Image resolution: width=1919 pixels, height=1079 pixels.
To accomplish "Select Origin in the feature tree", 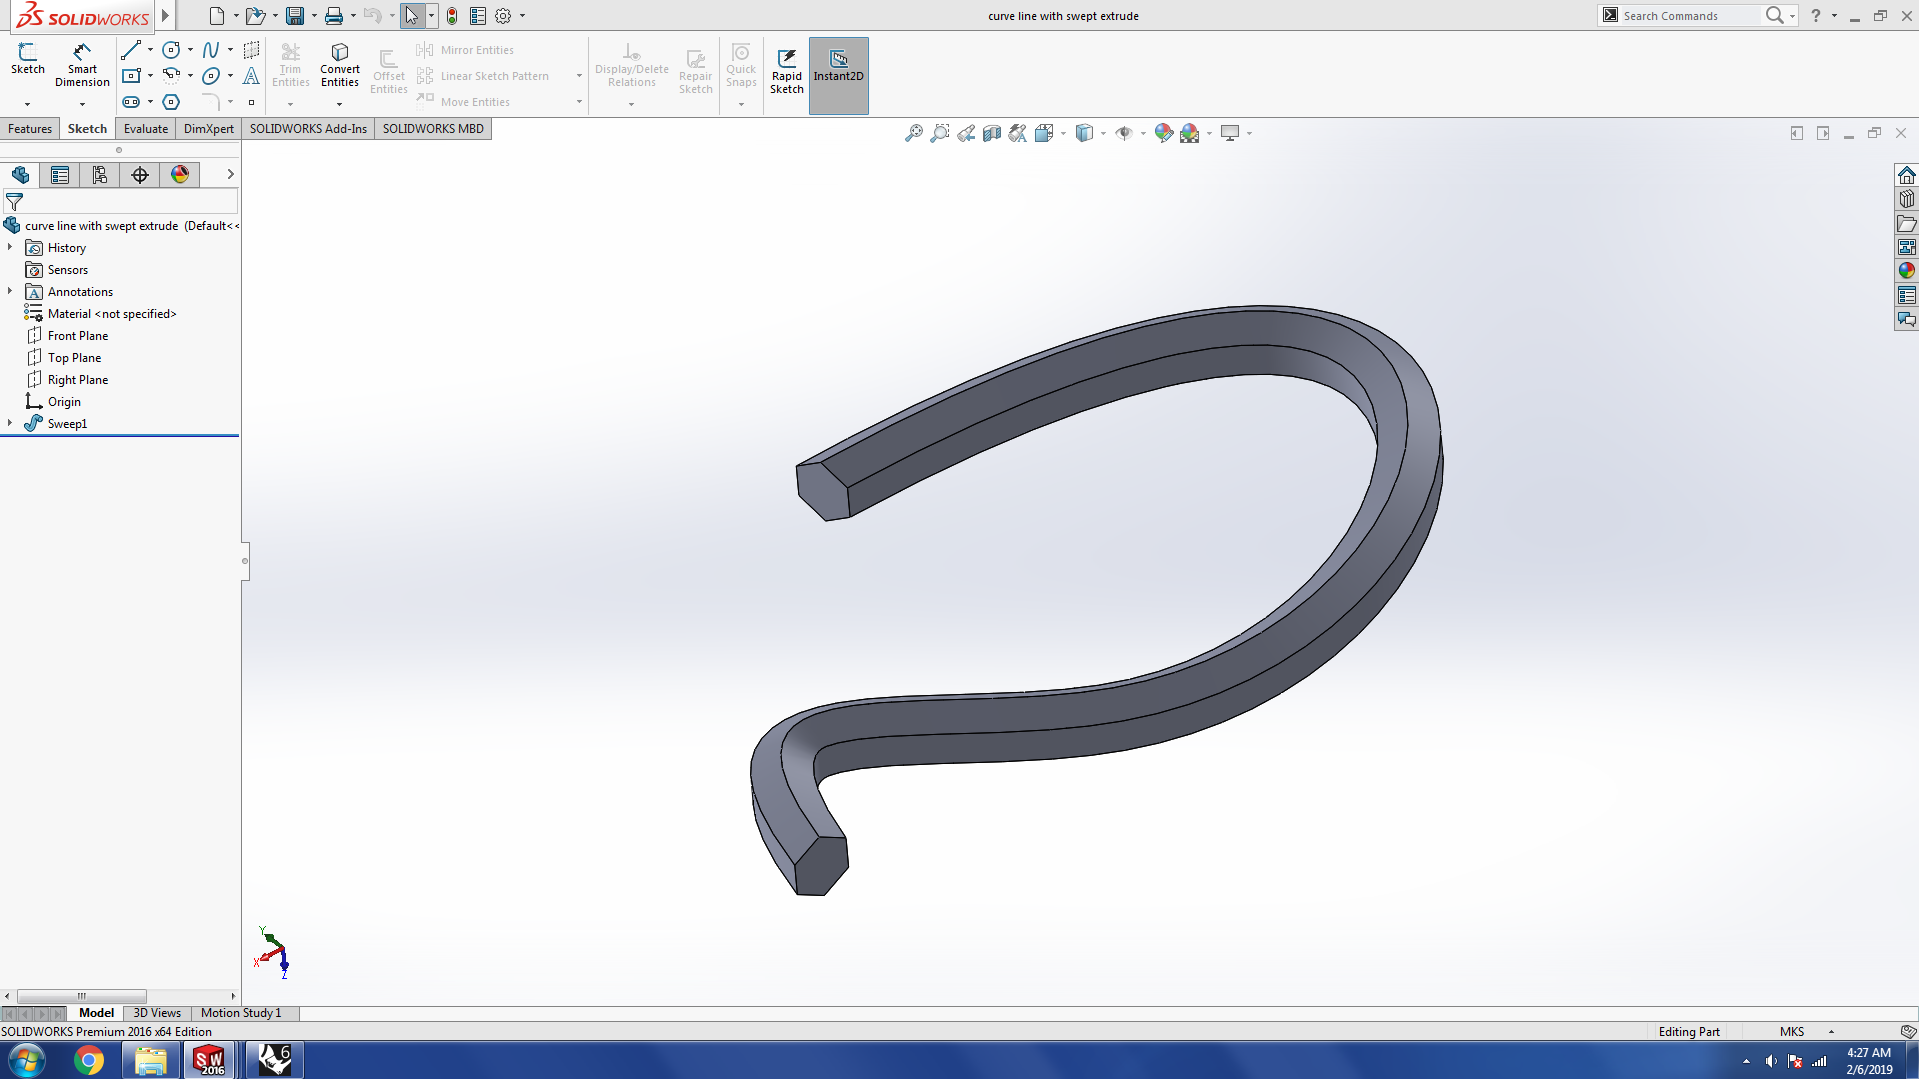I will tap(64, 402).
